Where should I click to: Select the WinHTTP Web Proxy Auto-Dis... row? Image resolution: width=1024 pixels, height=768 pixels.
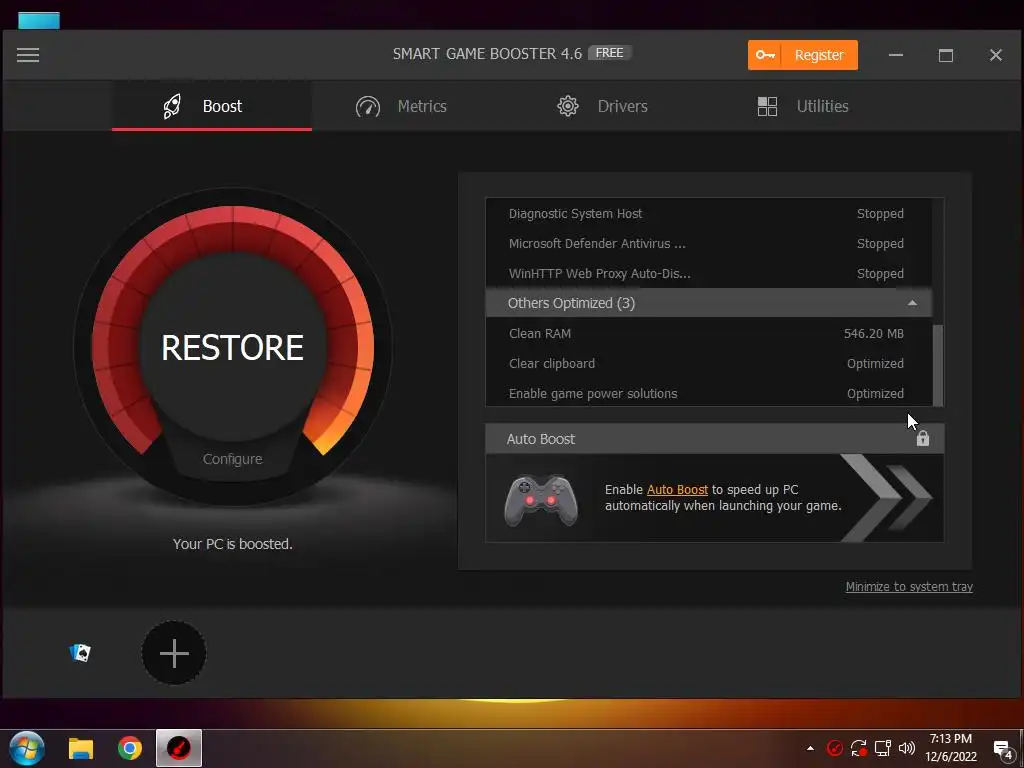[x=709, y=274]
